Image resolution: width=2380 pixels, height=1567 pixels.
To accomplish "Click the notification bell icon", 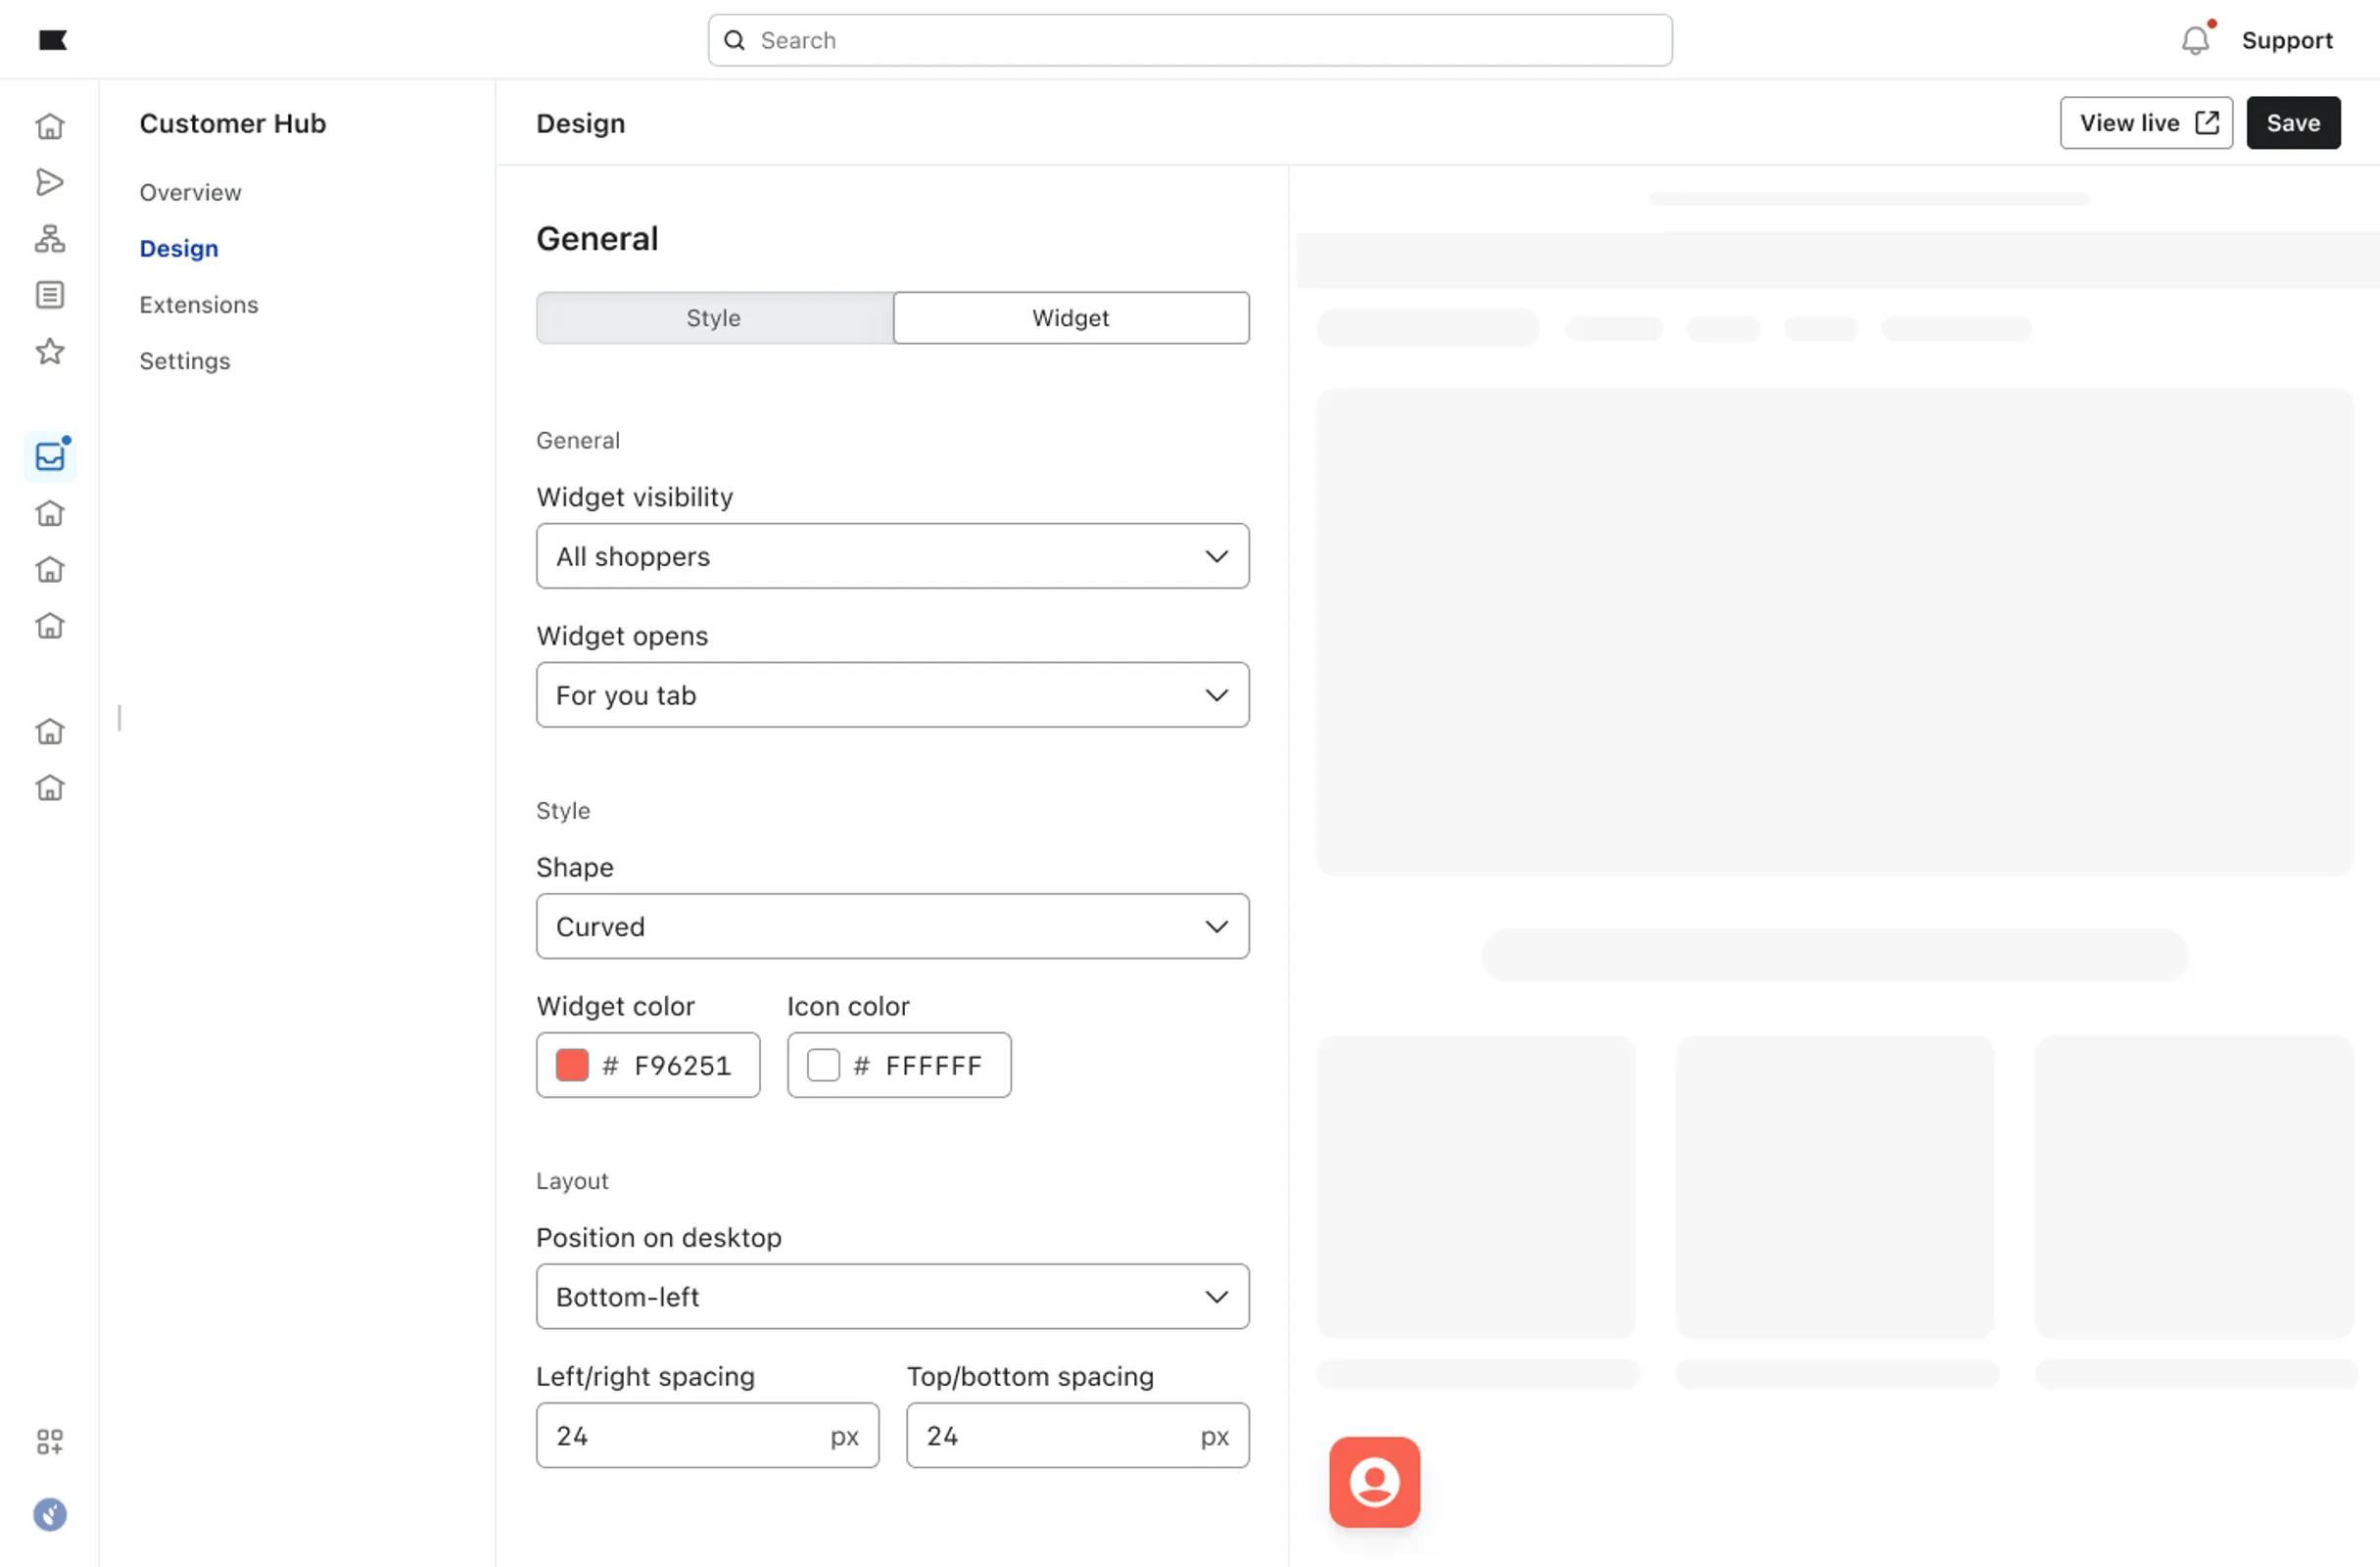I will click(x=2194, y=40).
